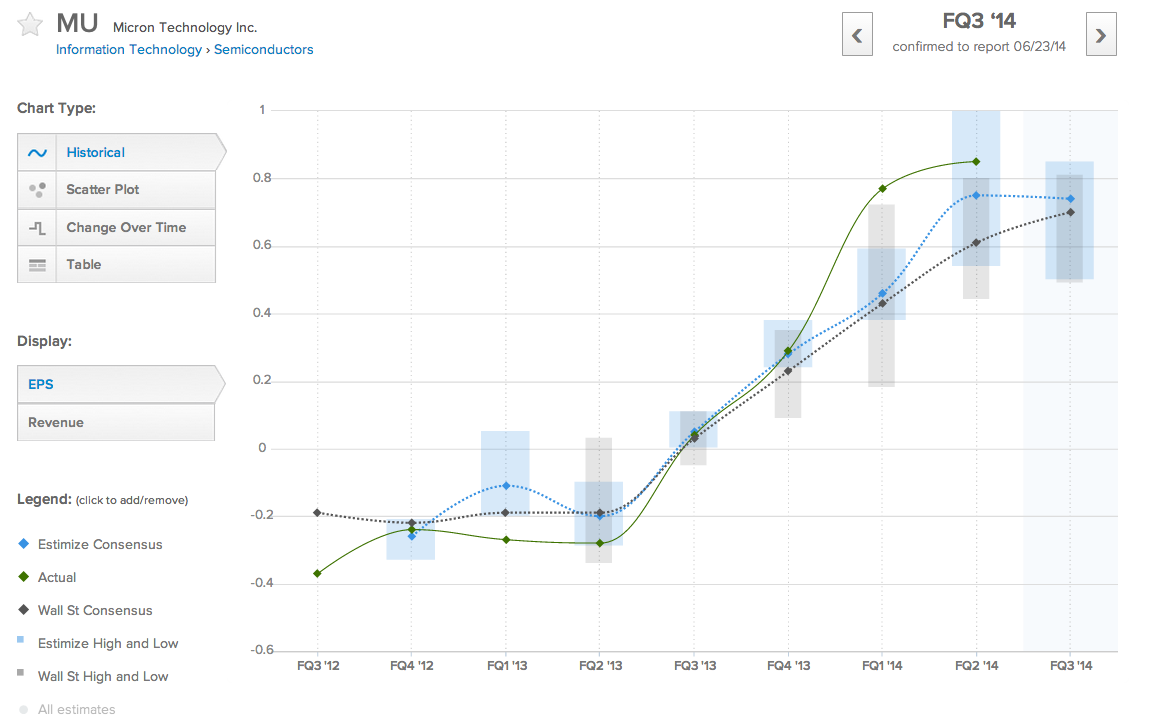This screenshot has height=721, width=1156.
Task: Click the Scatter Plot dots icon
Action: tap(37, 189)
